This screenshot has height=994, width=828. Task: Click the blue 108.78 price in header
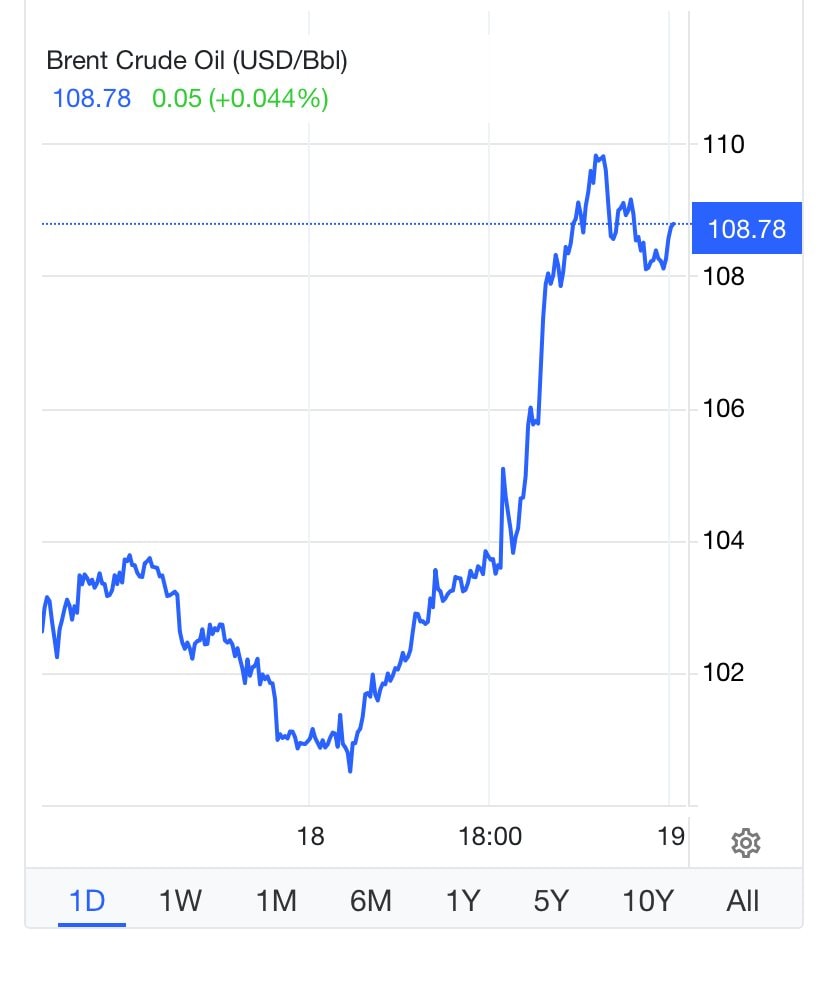89,98
